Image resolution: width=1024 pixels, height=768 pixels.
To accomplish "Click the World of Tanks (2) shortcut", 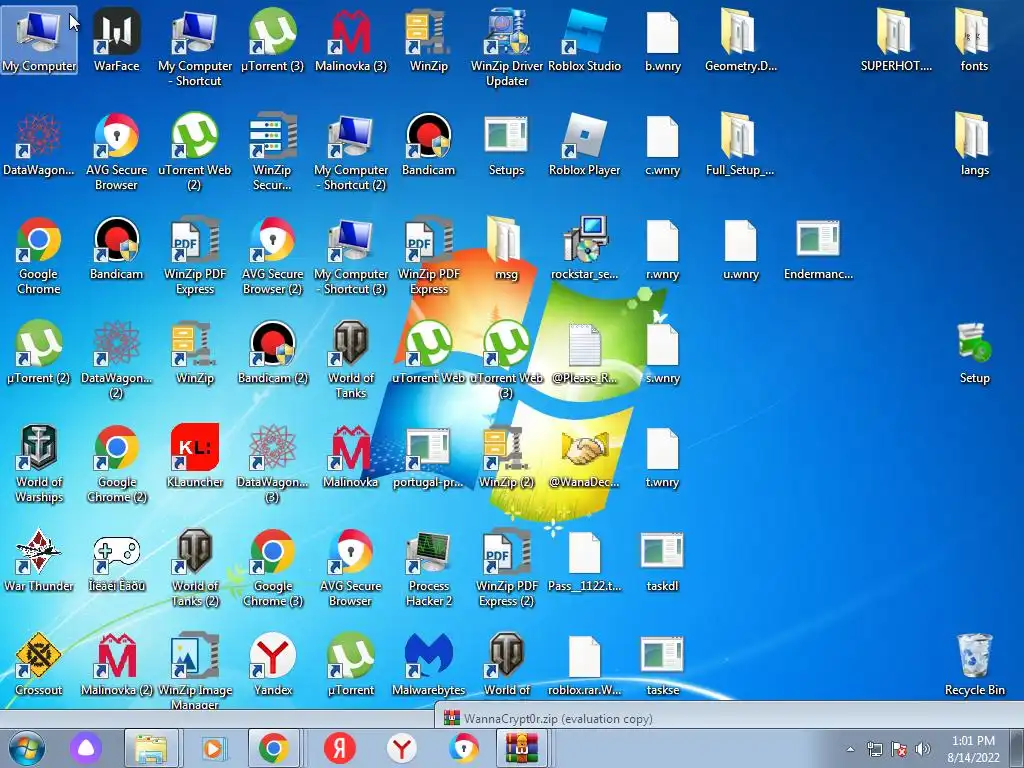I will pos(195,568).
